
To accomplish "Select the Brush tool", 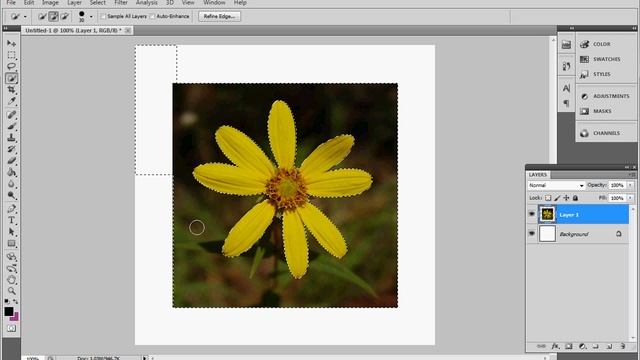I will [x=11, y=126].
